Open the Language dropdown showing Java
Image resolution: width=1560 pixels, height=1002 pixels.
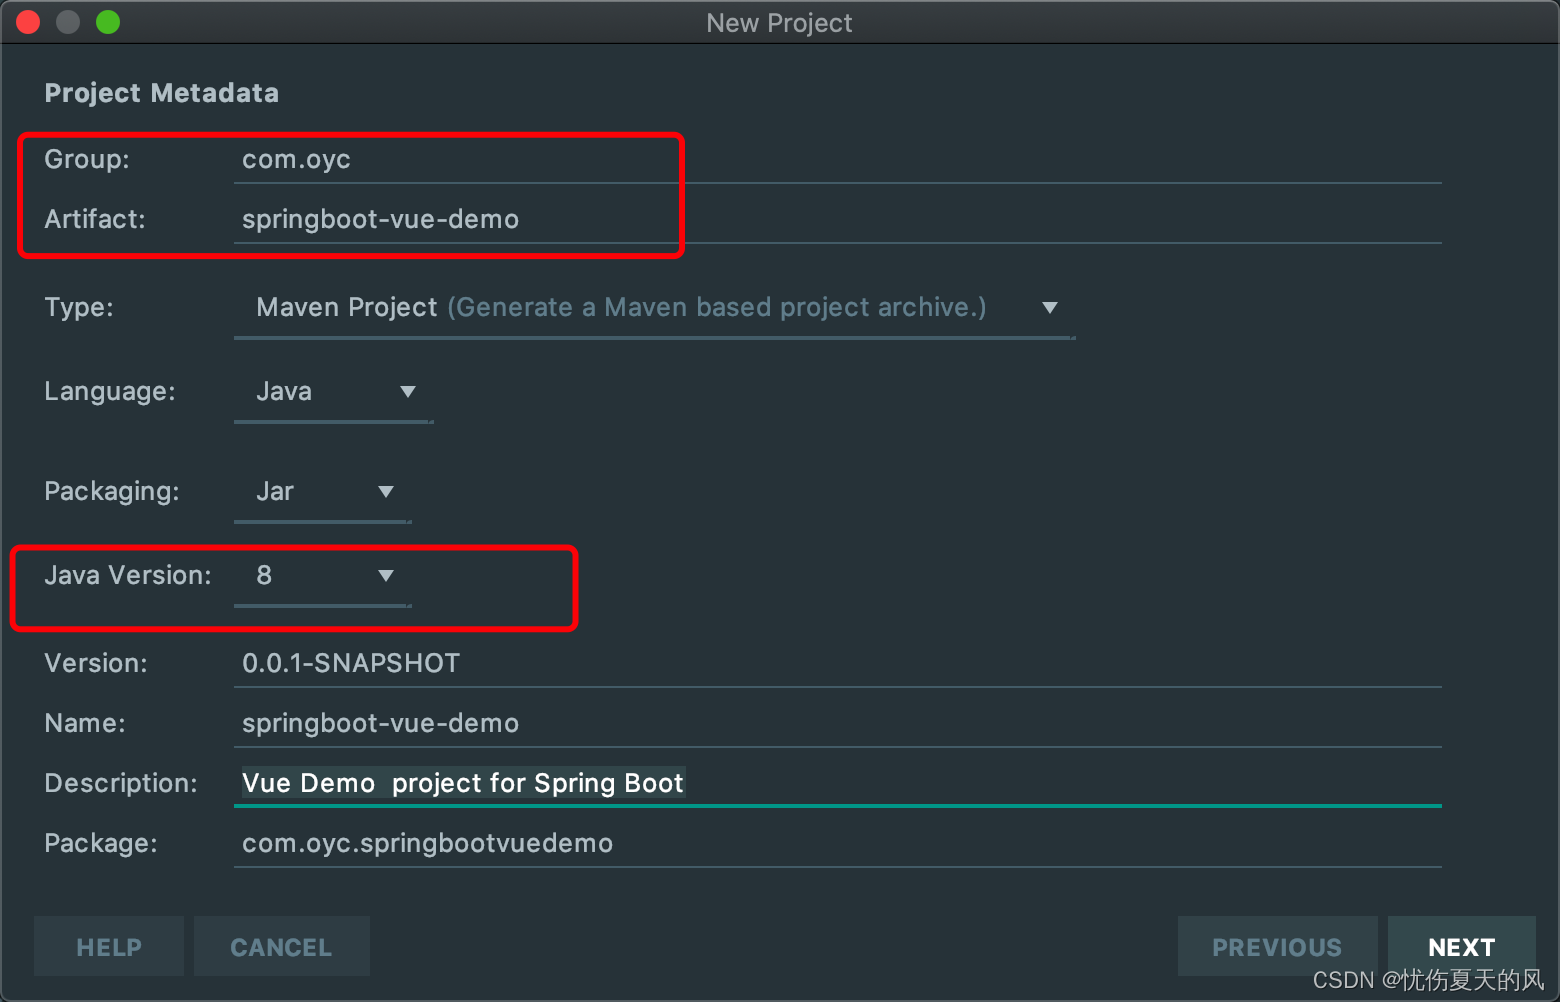[x=333, y=391]
